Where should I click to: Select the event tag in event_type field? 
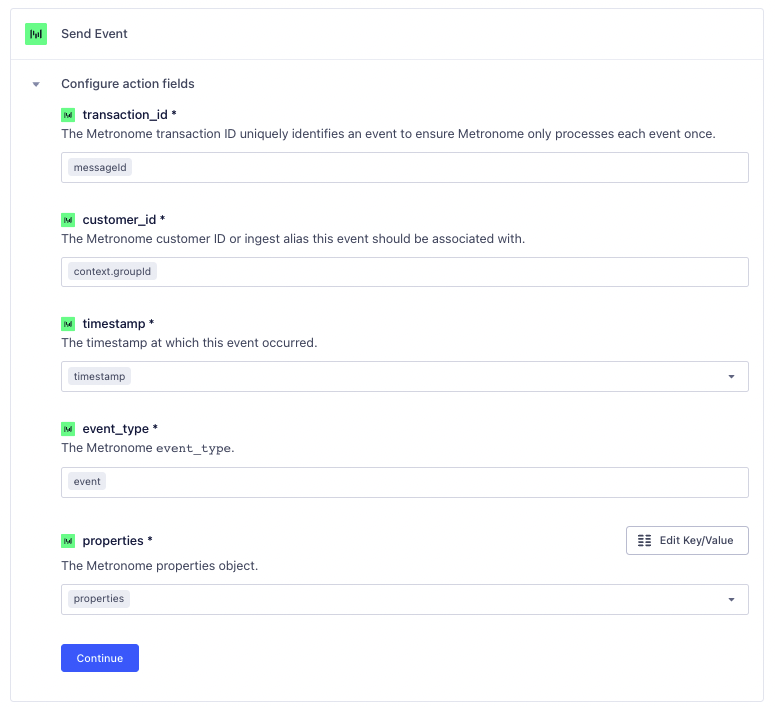tap(87, 482)
